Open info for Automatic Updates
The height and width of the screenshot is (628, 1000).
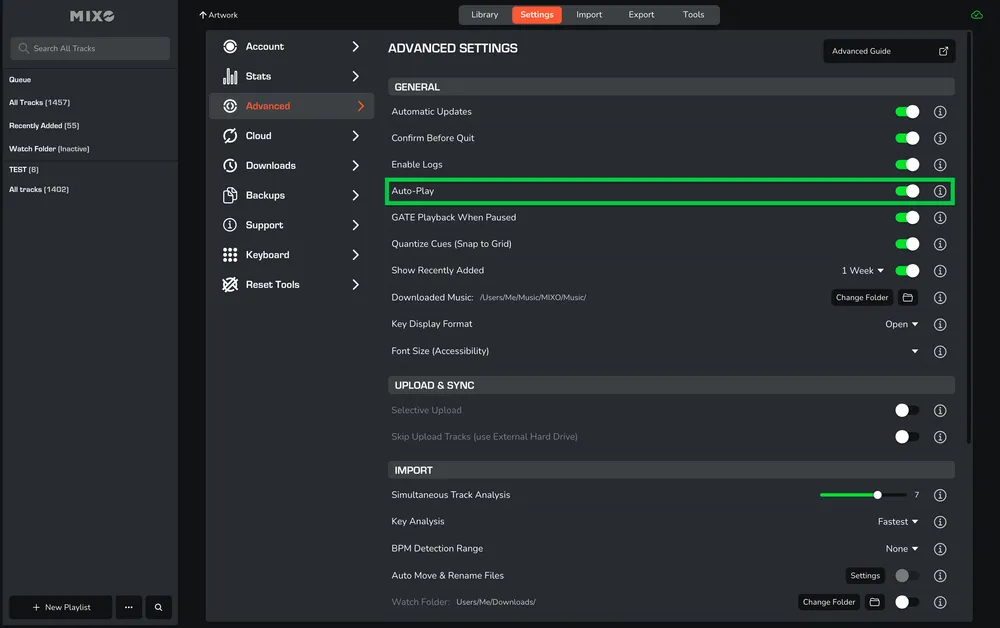tap(940, 112)
